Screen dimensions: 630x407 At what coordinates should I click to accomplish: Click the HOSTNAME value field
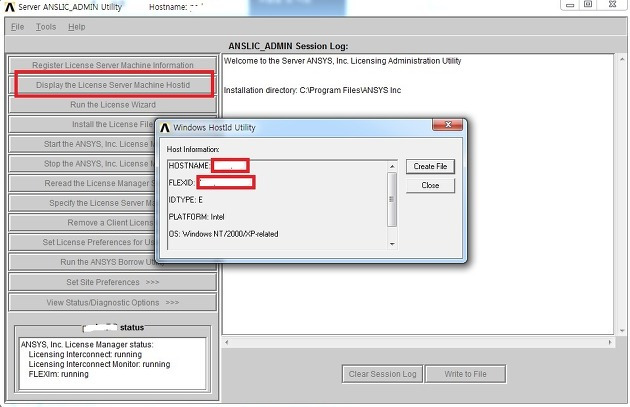230,166
